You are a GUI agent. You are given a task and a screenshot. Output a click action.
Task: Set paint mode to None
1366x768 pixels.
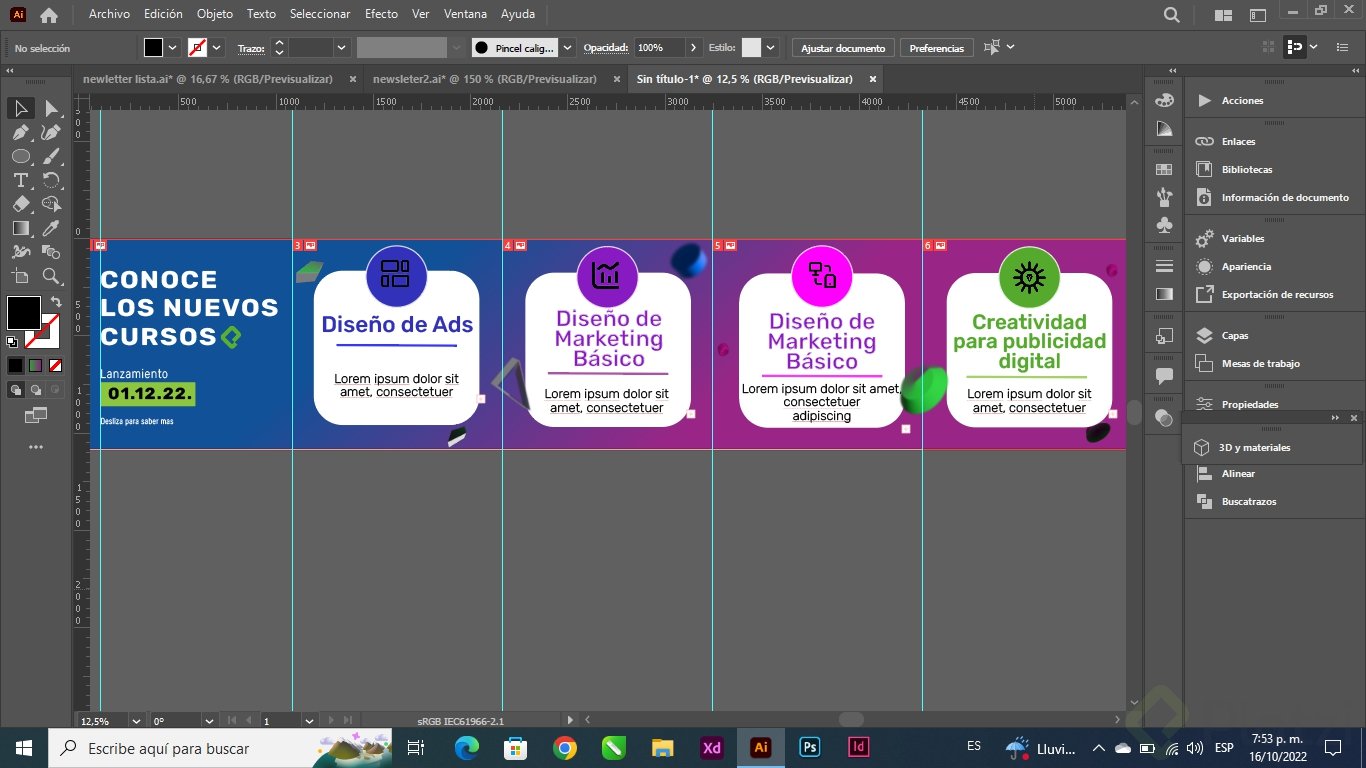[x=56, y=366]
